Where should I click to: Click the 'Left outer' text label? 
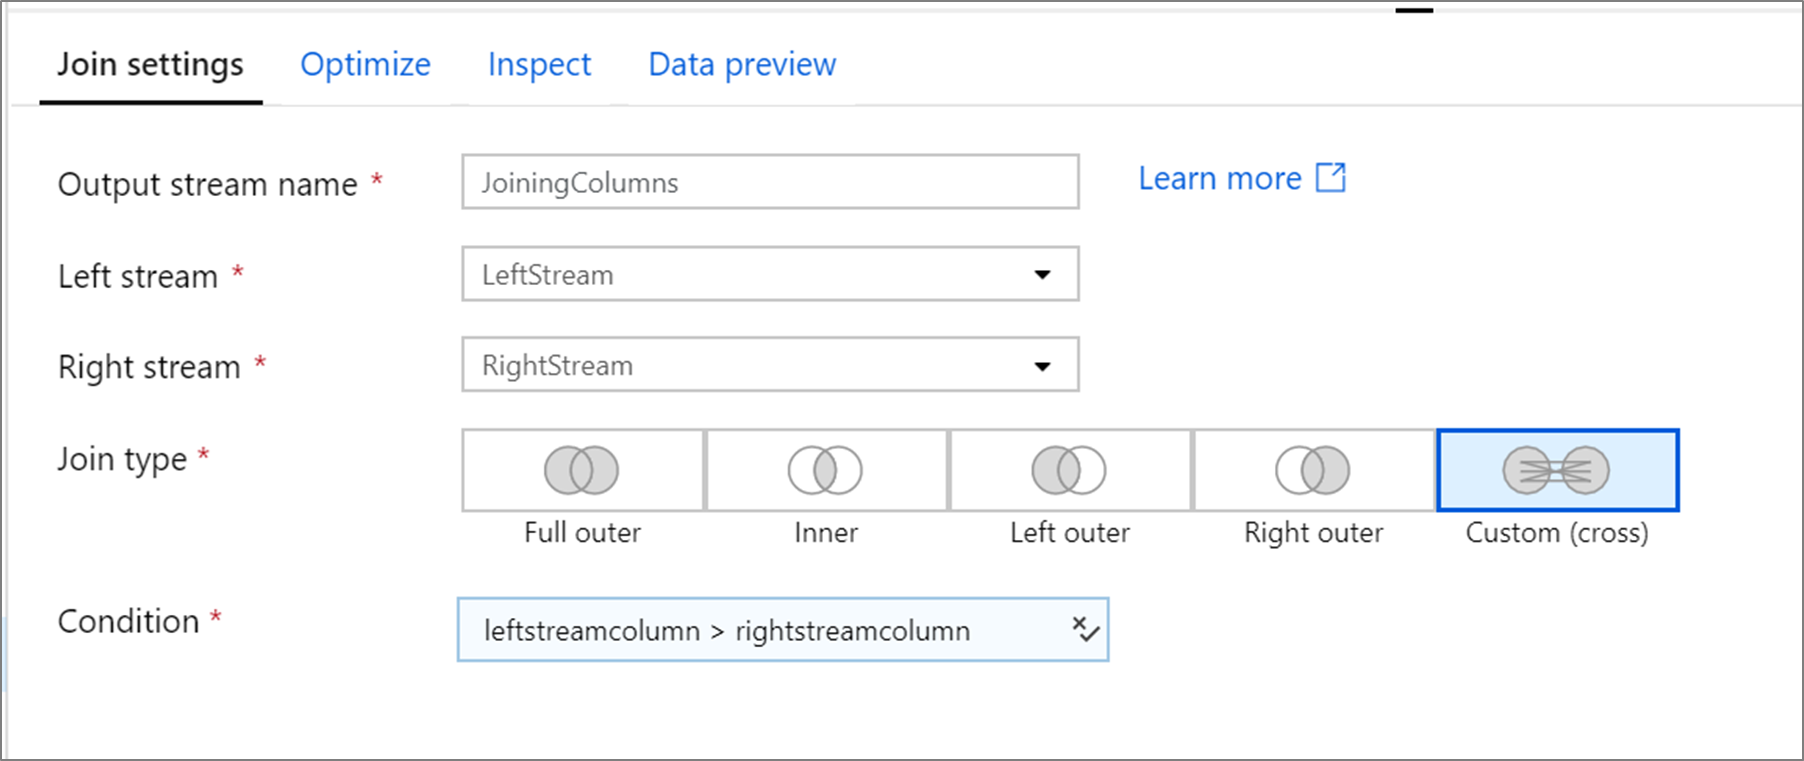coord(1069,533)
